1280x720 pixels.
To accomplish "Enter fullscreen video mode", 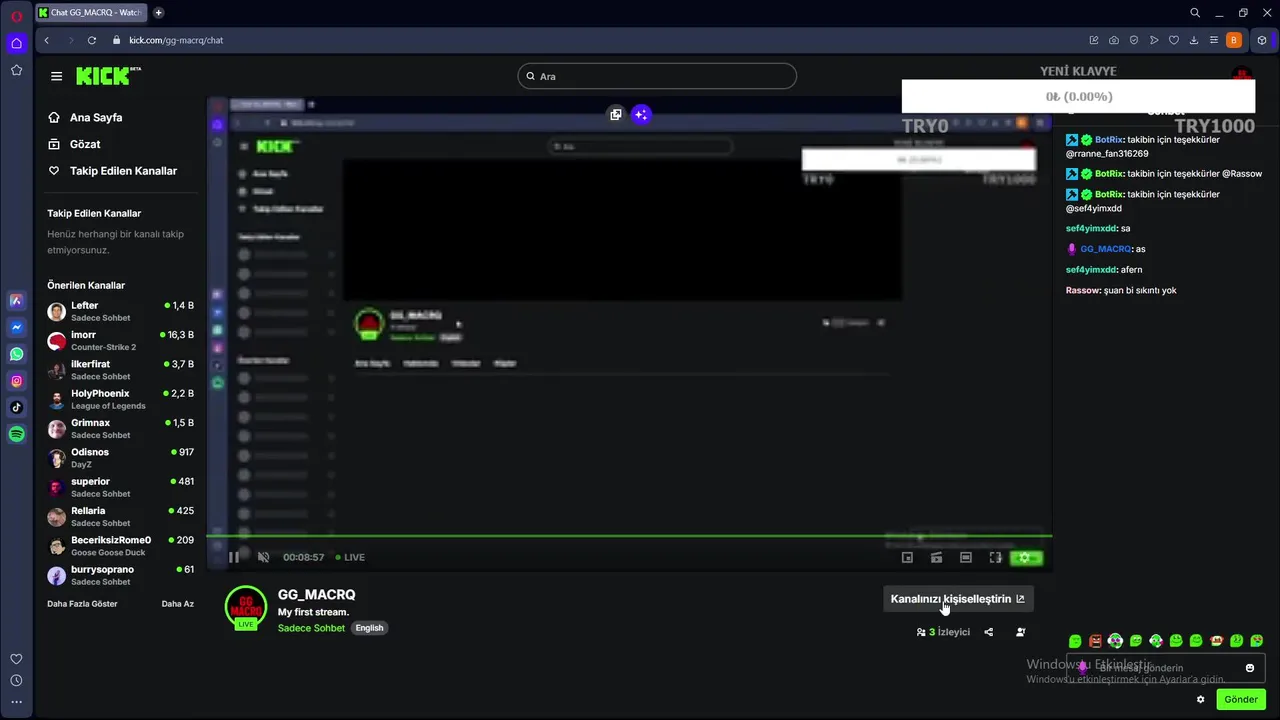I will [x=995, y=558].
